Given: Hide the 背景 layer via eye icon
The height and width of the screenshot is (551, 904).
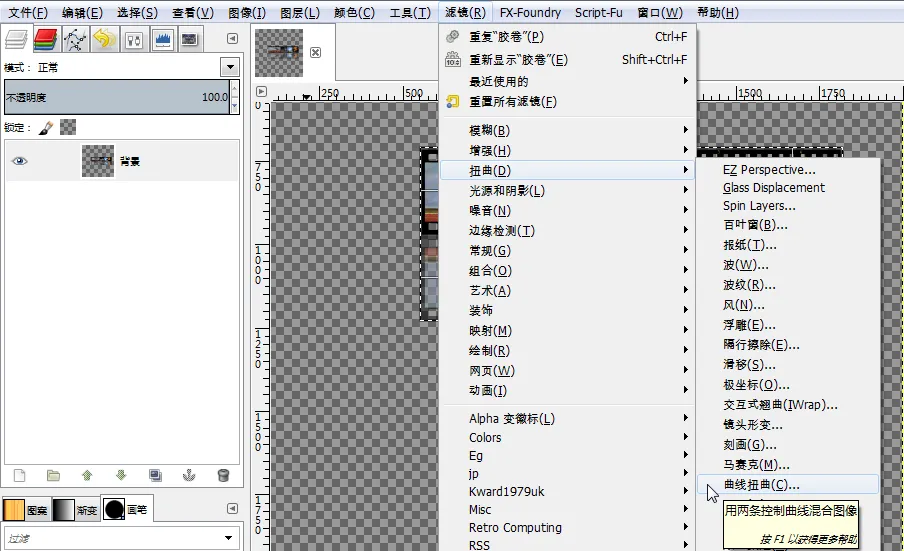Looking at the screenshot, I should [20, 161].
